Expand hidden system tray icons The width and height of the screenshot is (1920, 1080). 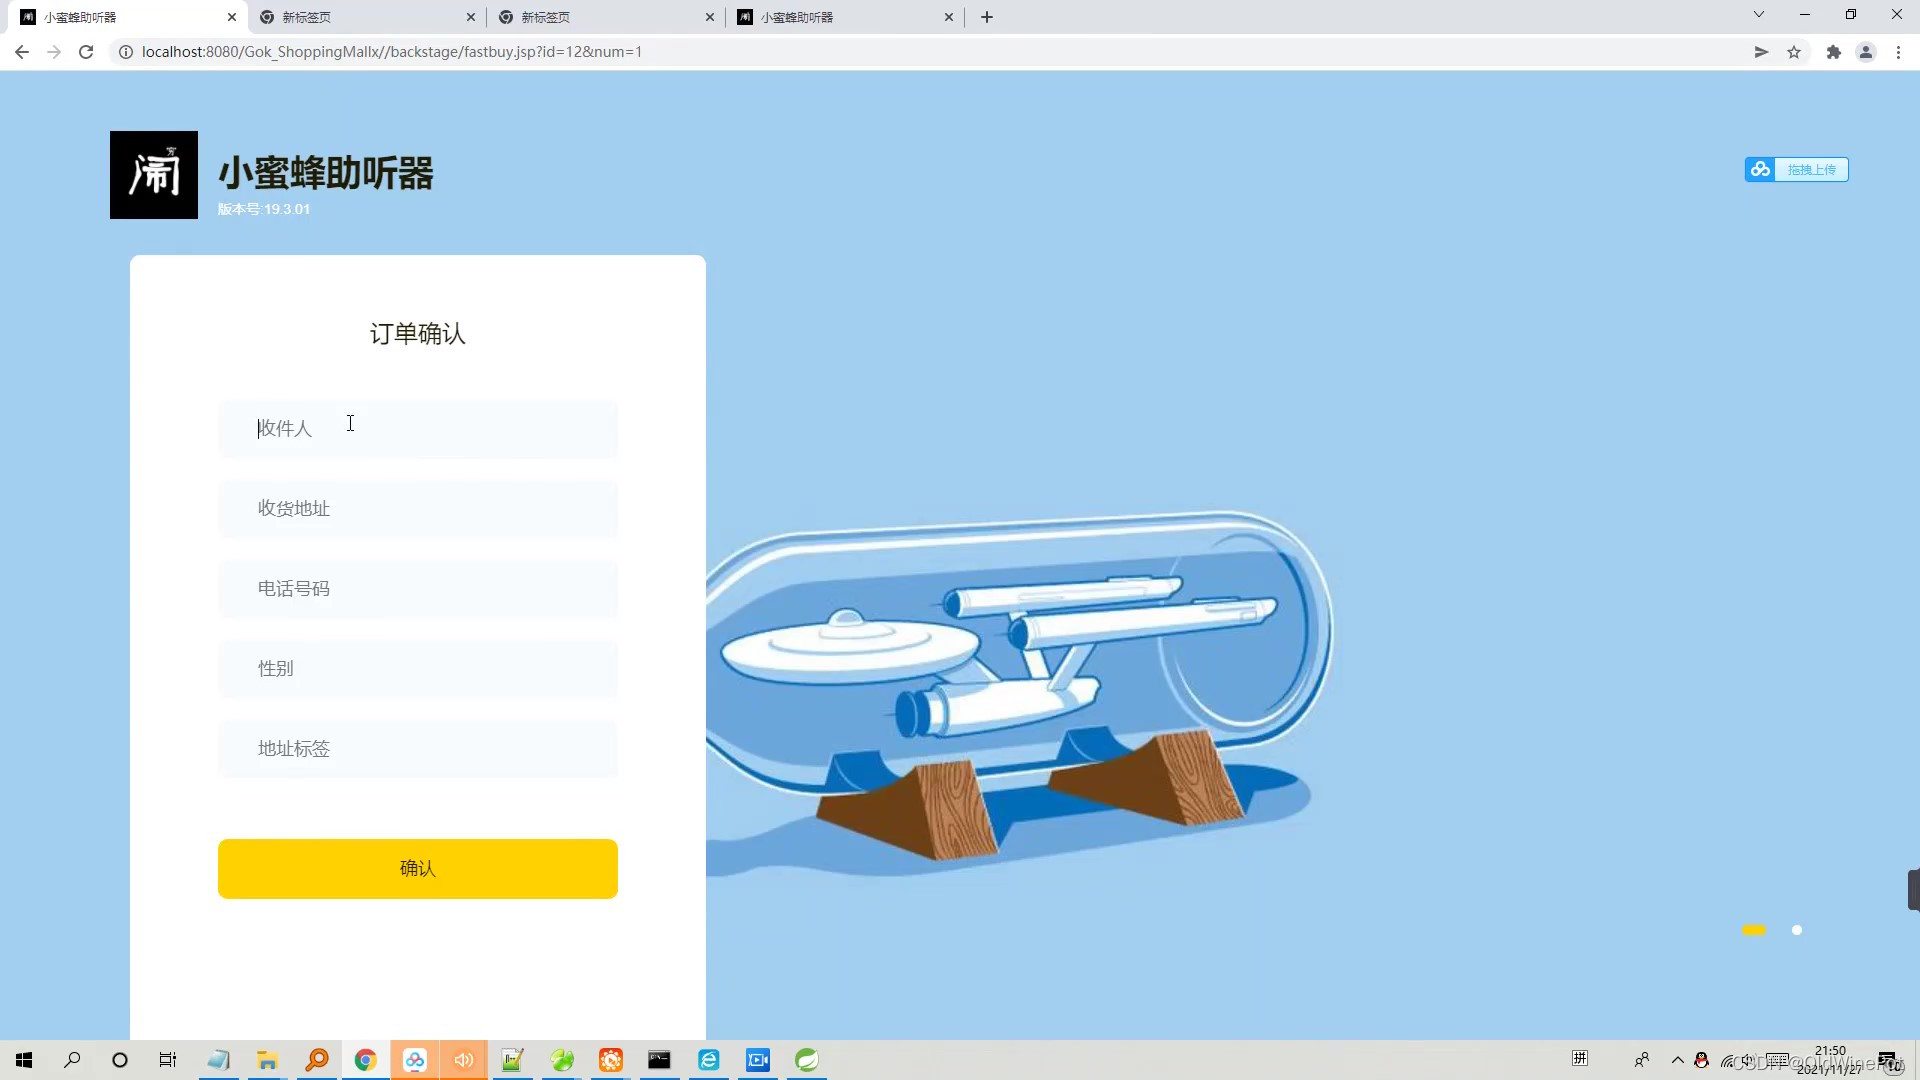tap(1678, 1060)
